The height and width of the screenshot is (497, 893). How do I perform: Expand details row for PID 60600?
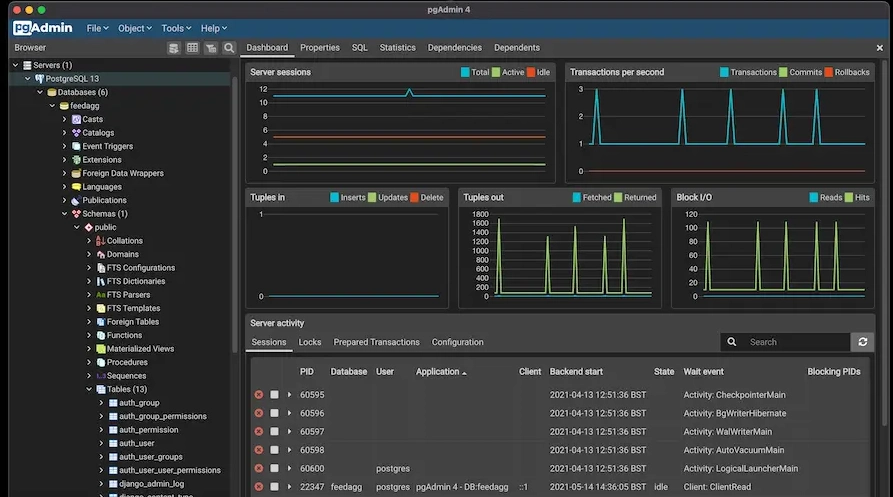[289, 468]
